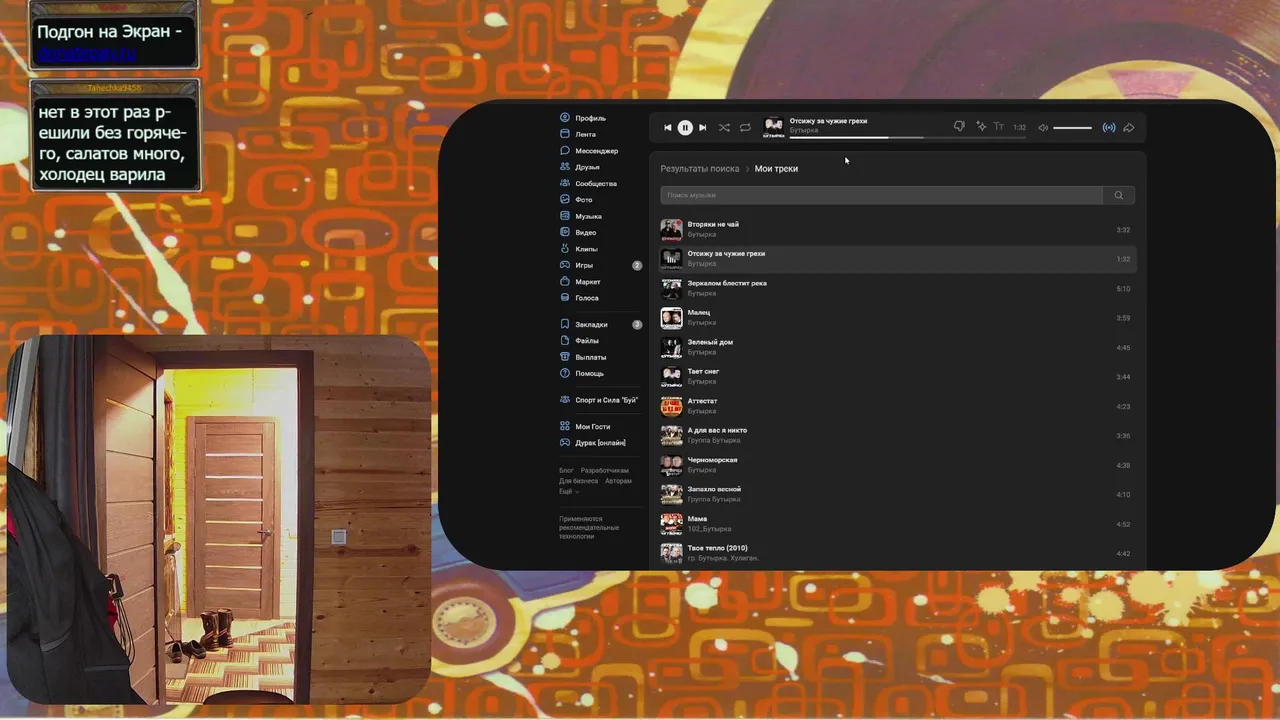Image resolution: width=1280 pixels, height=720 pixels.
Task: Select the Мои треки breadcrumb
Action: coord(776,169)
